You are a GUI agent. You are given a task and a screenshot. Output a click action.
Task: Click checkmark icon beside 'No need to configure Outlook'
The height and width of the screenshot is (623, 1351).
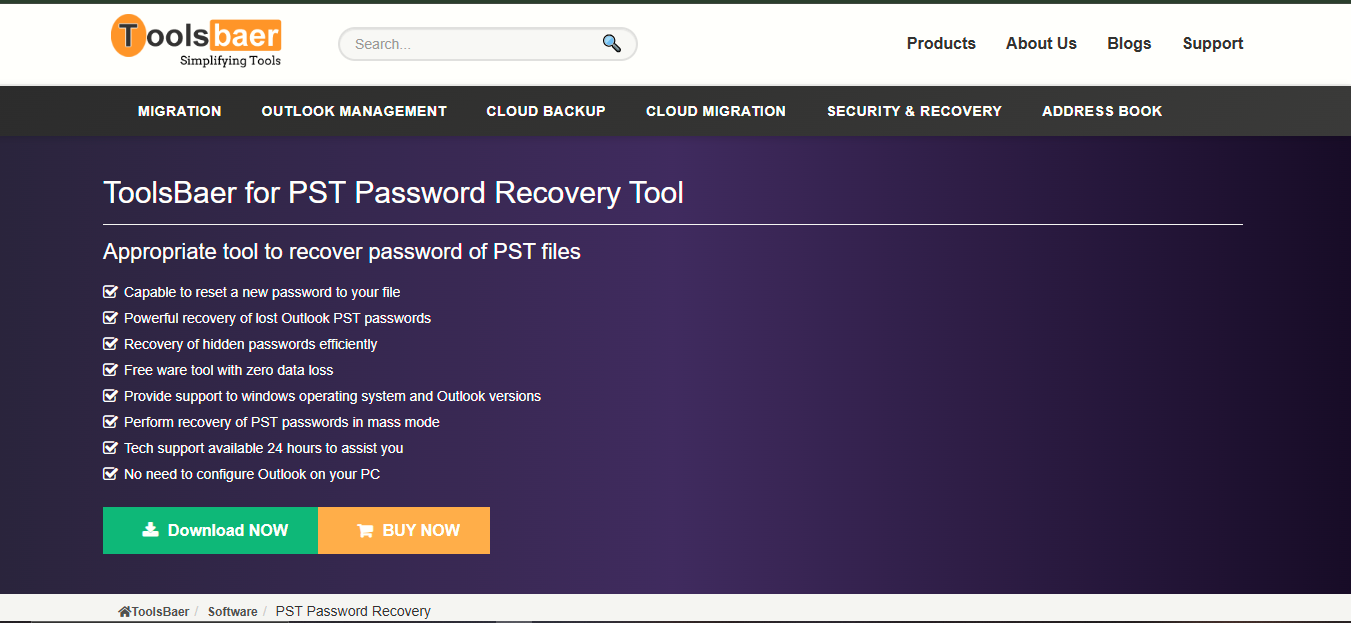[x=111, y=474]
